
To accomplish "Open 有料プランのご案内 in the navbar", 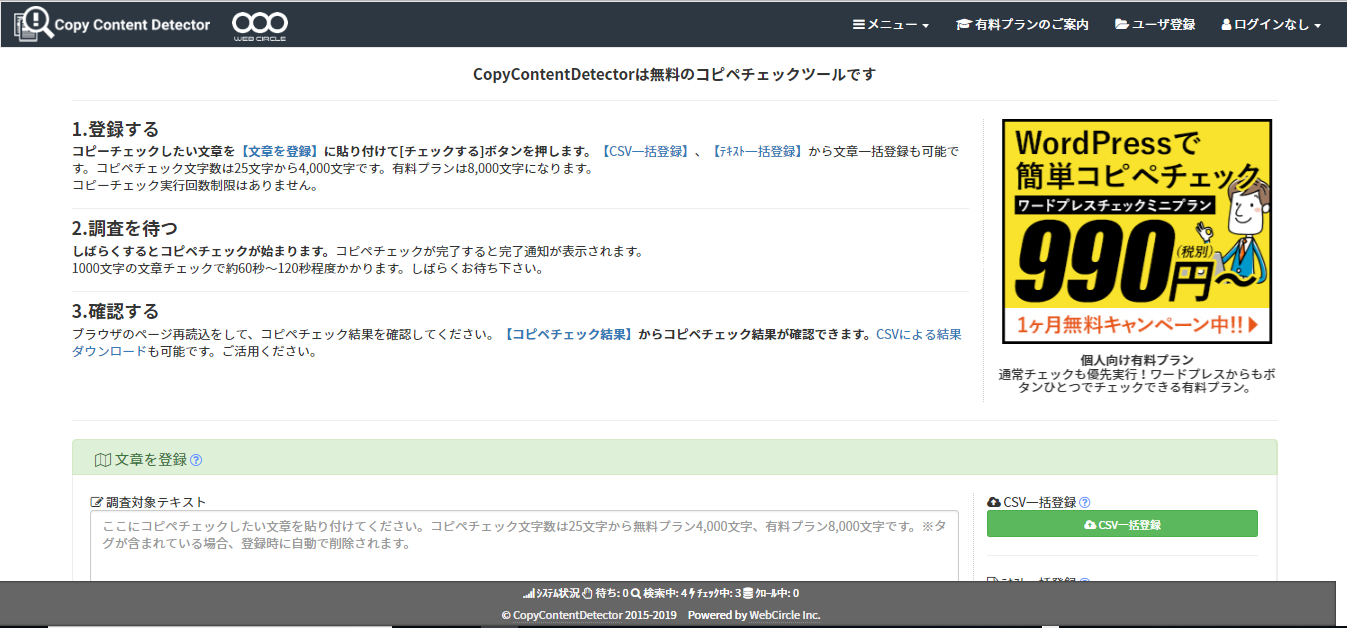I will [x=1021, y=24].
